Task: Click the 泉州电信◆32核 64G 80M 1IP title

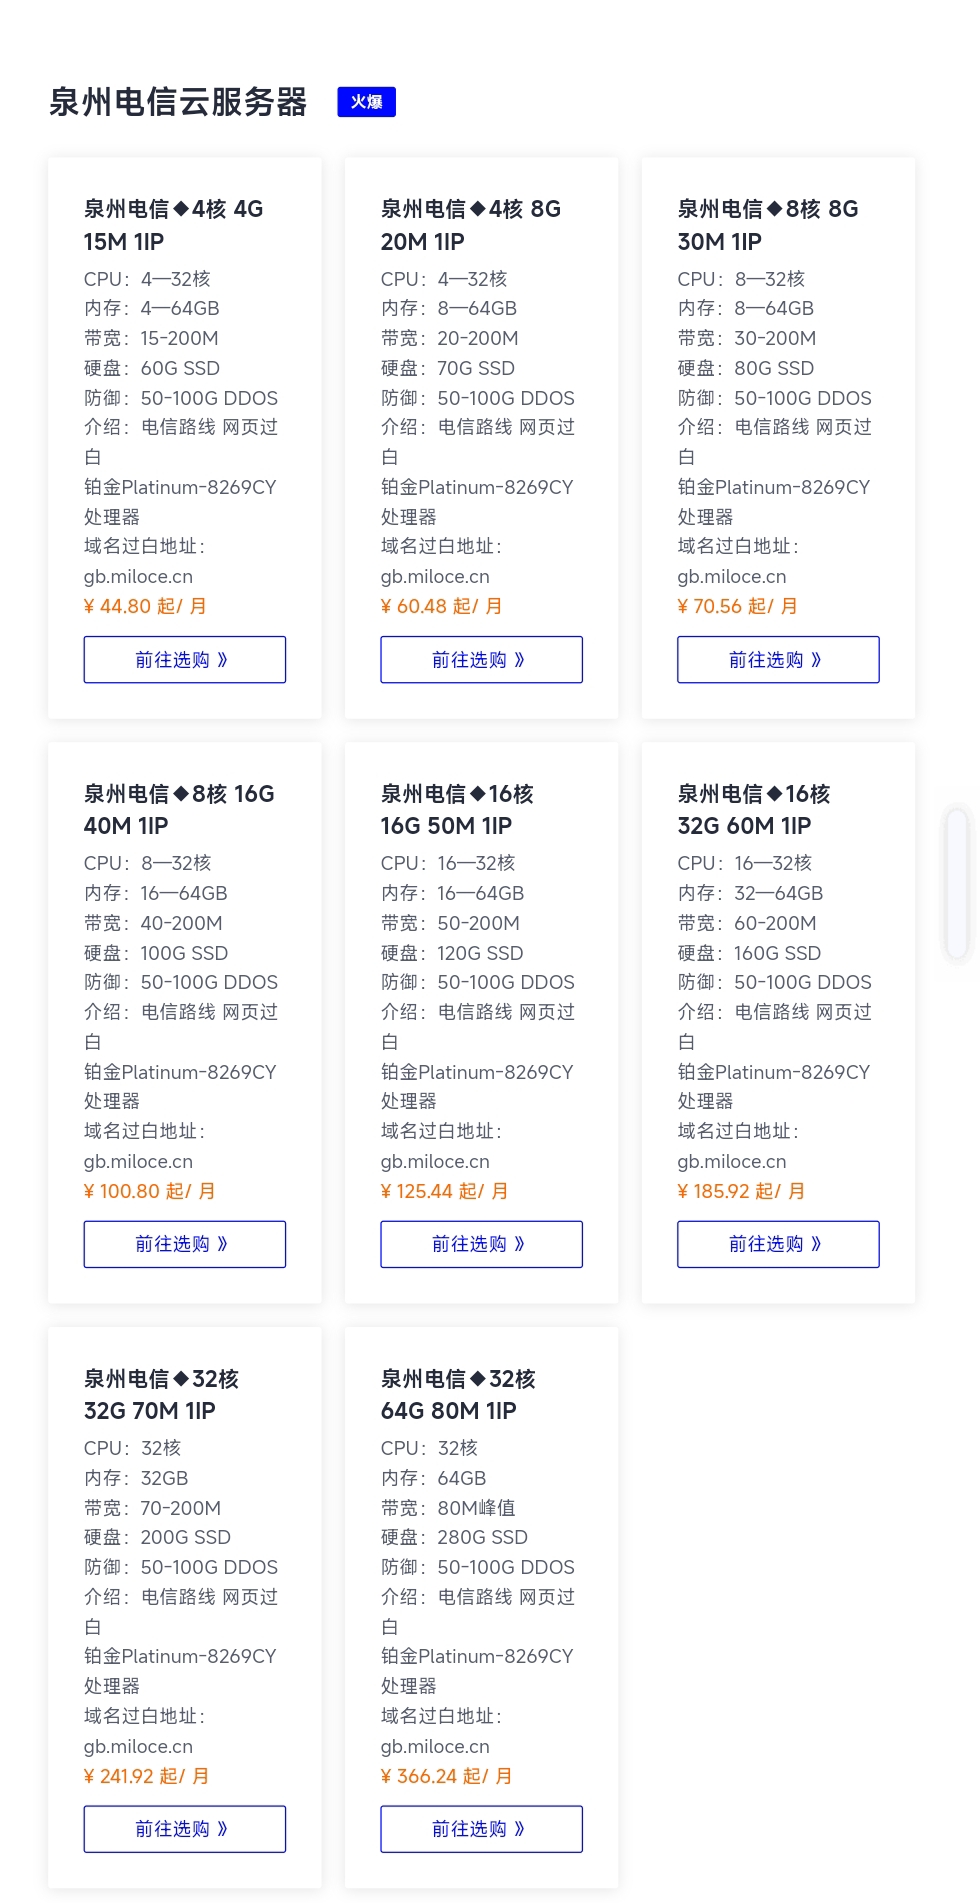Action: click(458, 1395)
